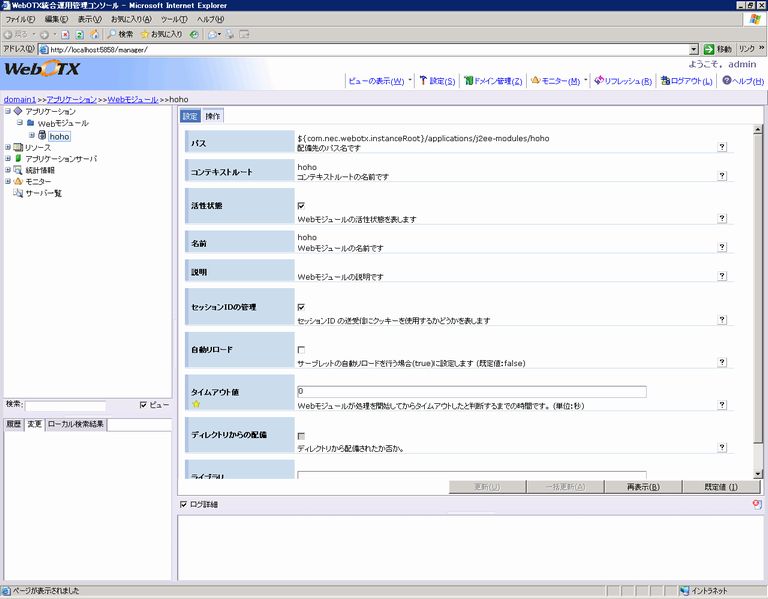Click the アプリケーションサーバ tree icon
768x599 pixels.
point(18,158)
